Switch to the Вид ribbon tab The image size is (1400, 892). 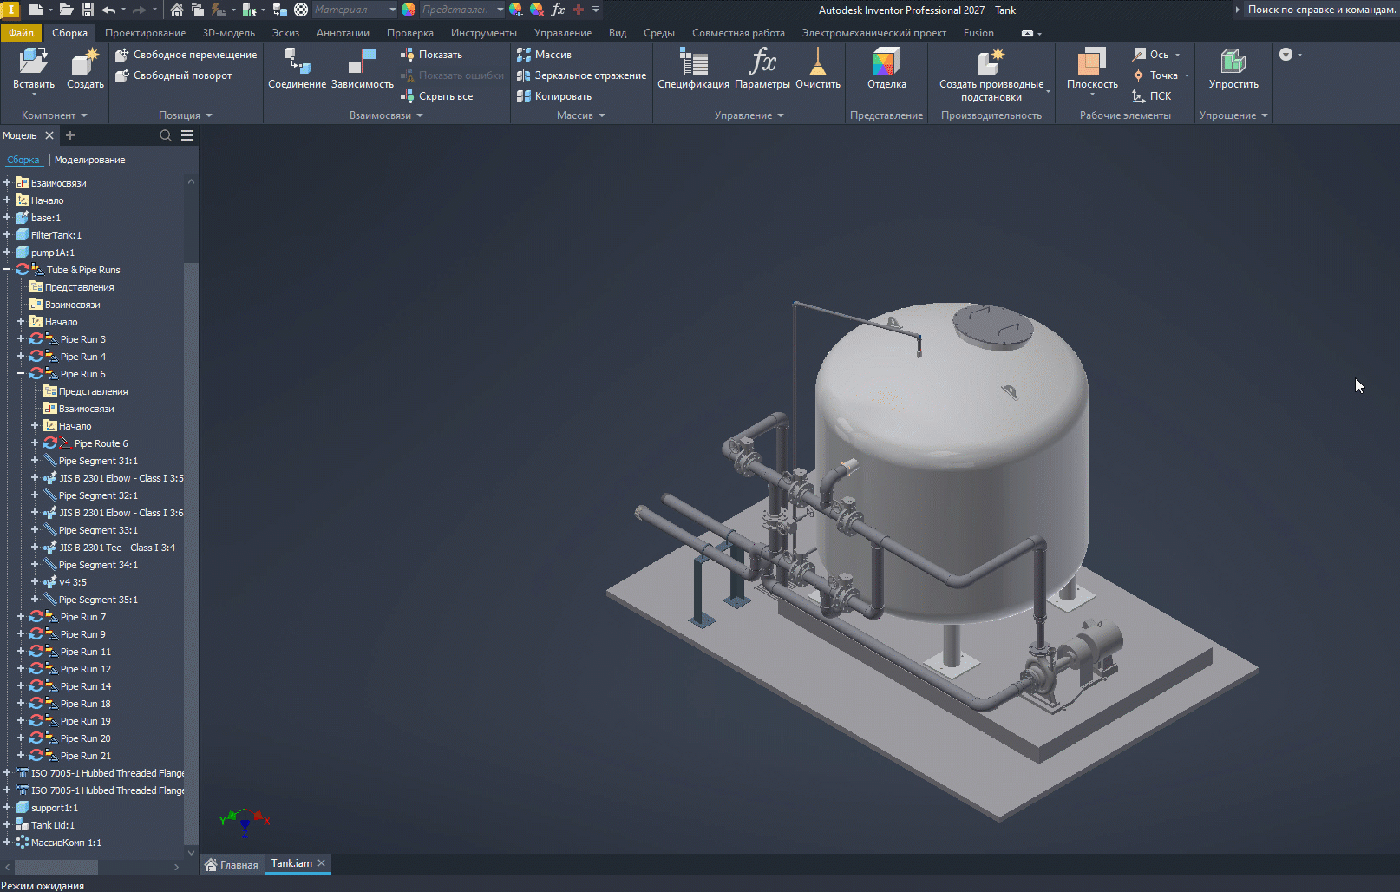617,33
